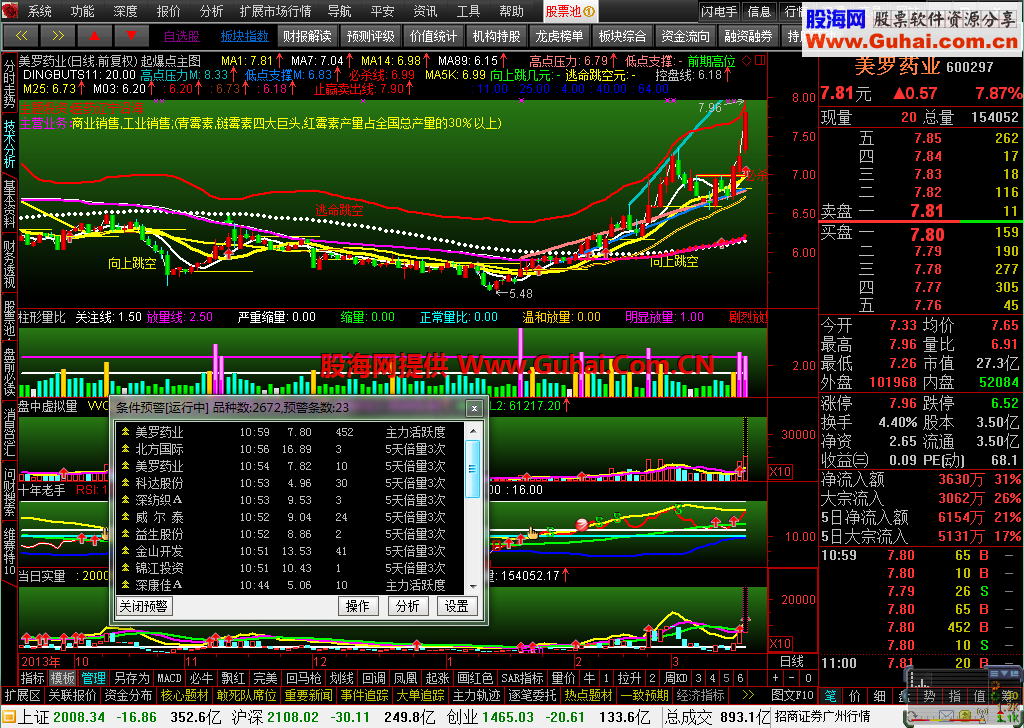The height and width of the screenshot is (728, 1024).
Task: Click the + zoom button beside 日线
Action: tap(775, 678)
